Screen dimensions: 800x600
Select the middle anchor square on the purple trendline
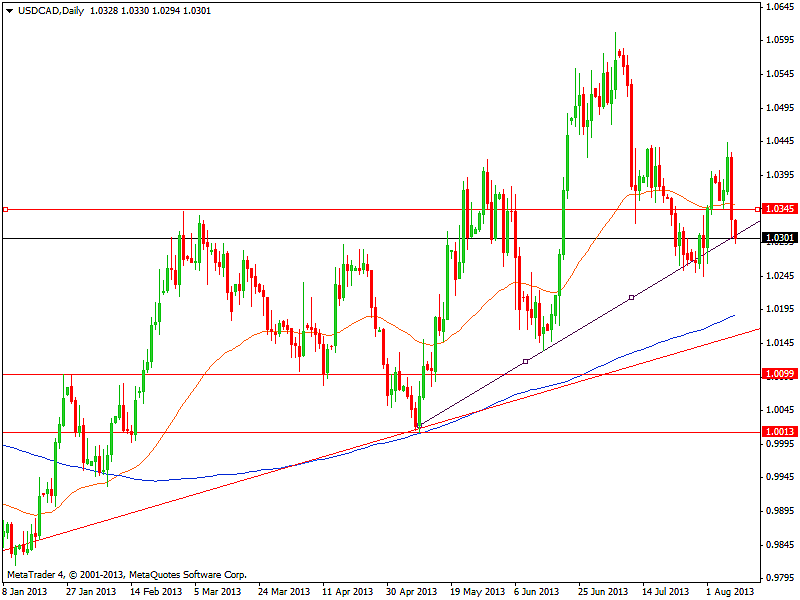(526, 361)
